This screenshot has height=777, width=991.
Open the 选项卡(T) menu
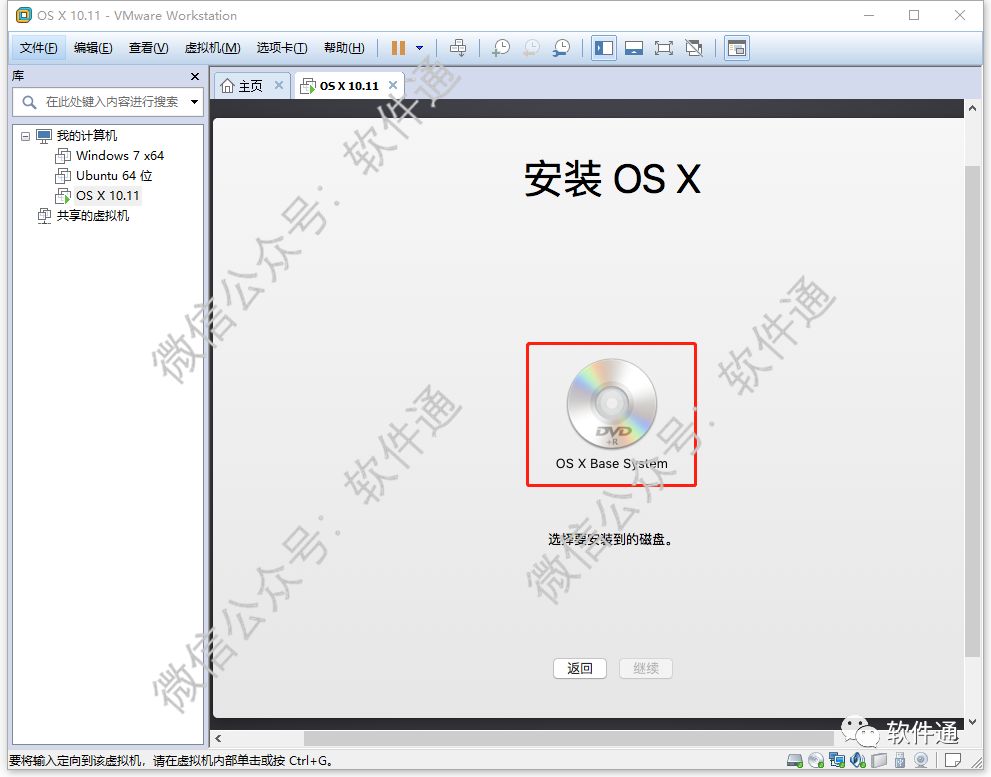coord(282,48)
